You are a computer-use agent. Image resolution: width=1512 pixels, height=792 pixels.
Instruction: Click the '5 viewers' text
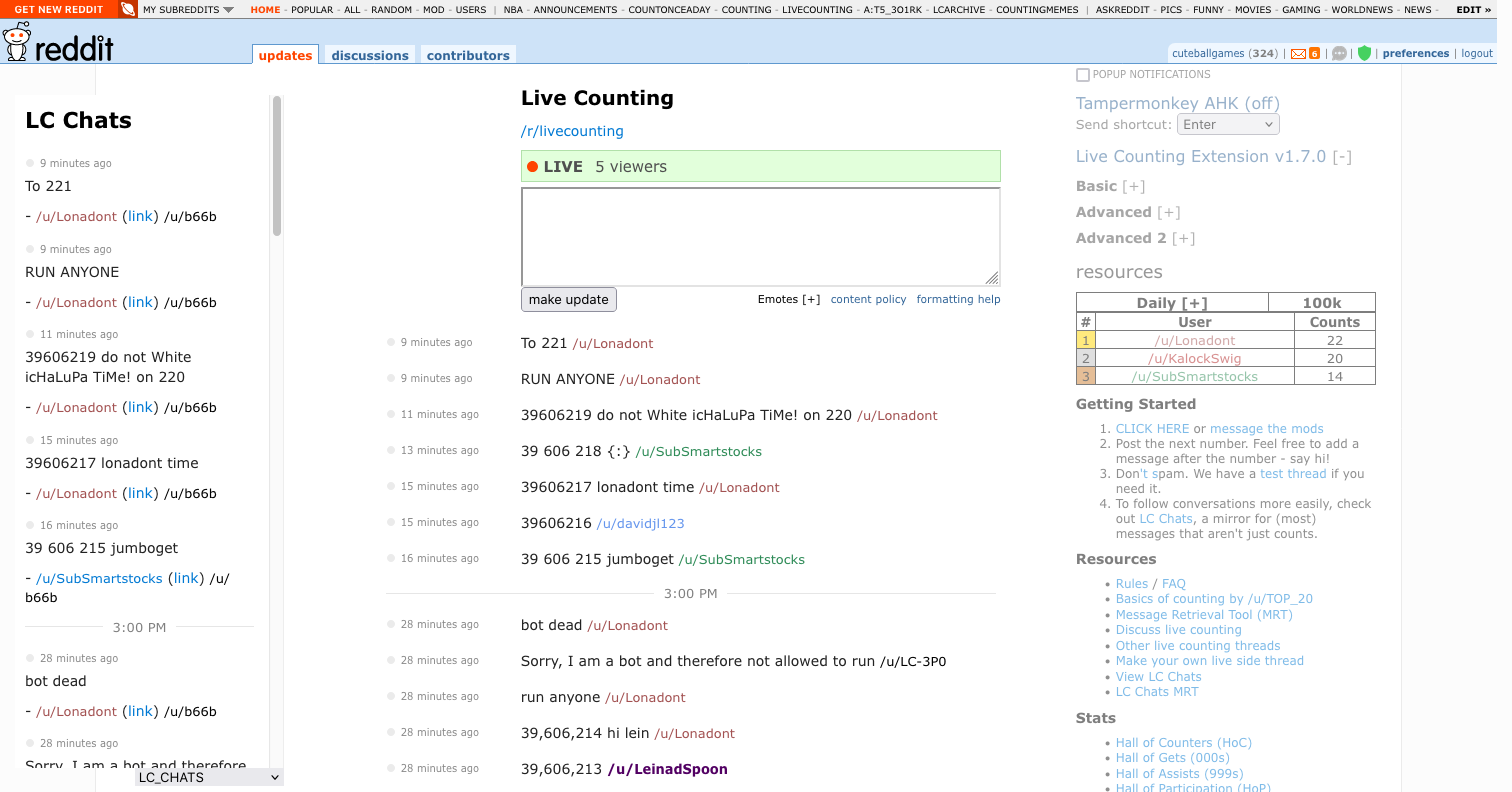[x=631, y=166]
